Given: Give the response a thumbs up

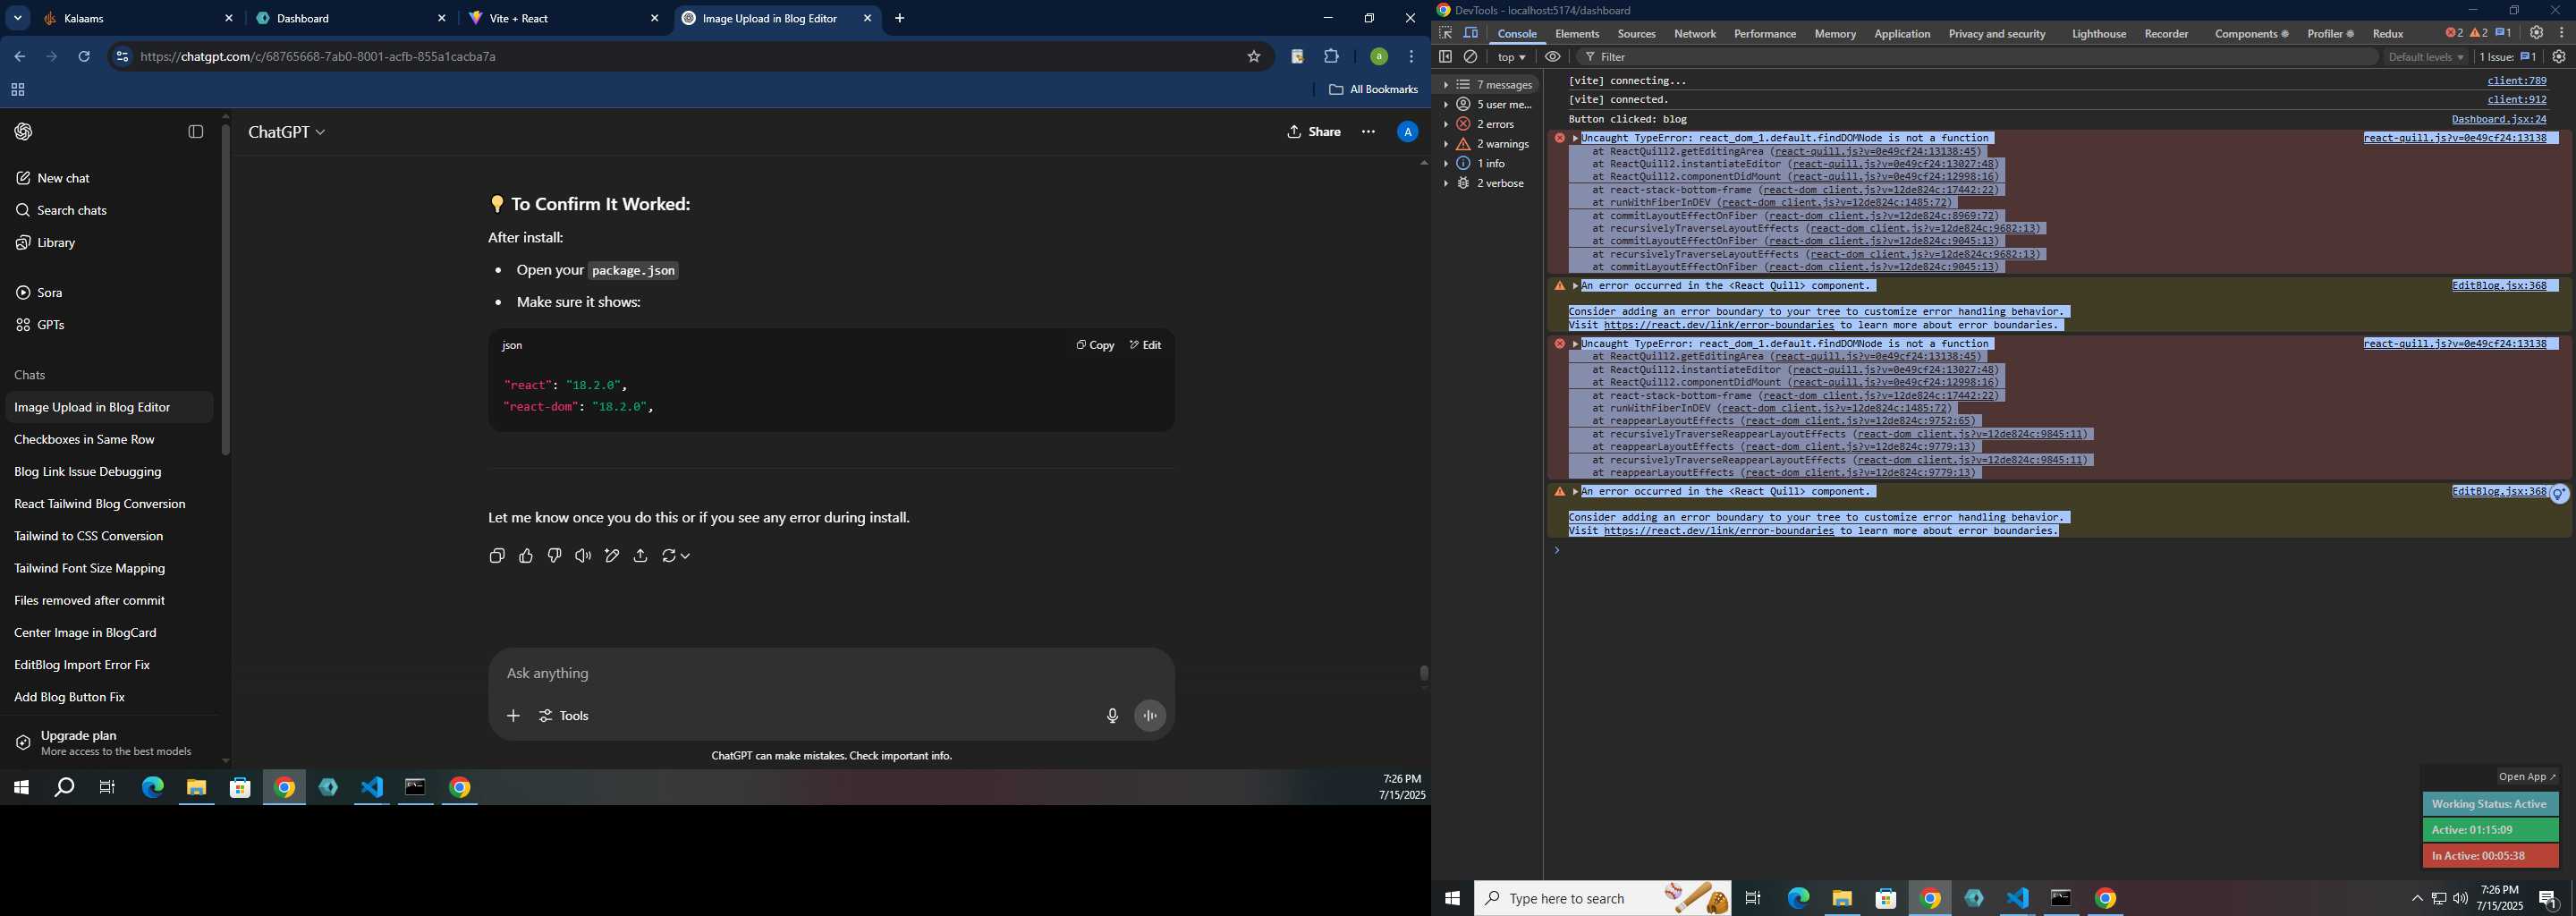Looking at the screenshot, I should point(526,556).
